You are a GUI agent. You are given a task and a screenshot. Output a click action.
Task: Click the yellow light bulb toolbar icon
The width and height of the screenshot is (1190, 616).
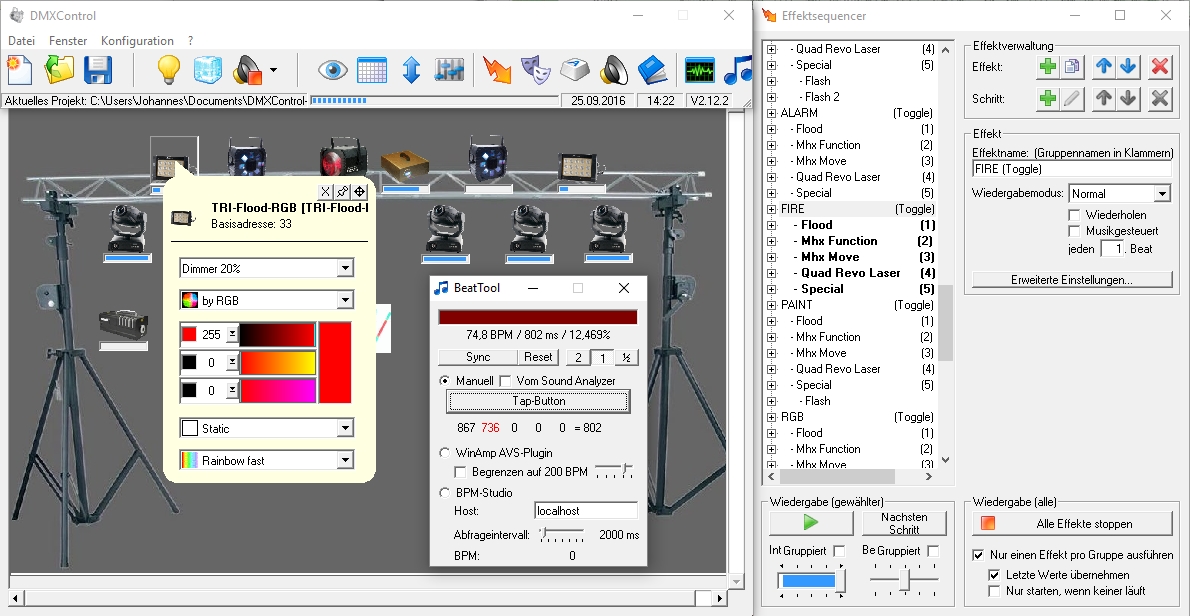point(169,70)
